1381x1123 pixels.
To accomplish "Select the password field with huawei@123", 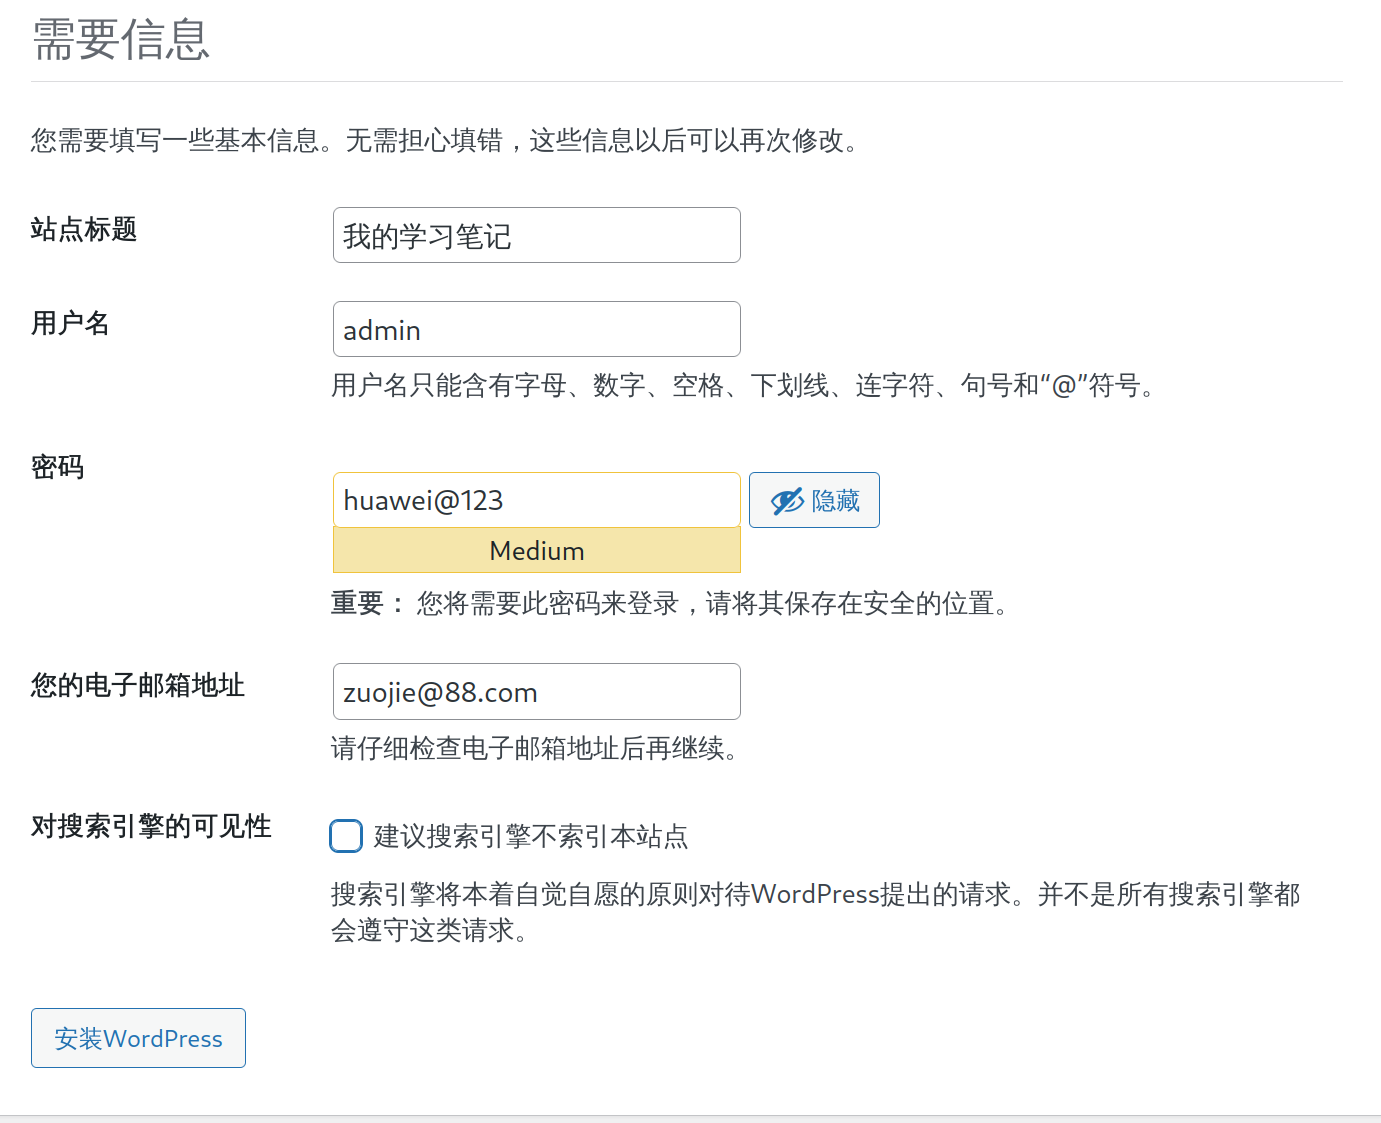I will point(536,500).
